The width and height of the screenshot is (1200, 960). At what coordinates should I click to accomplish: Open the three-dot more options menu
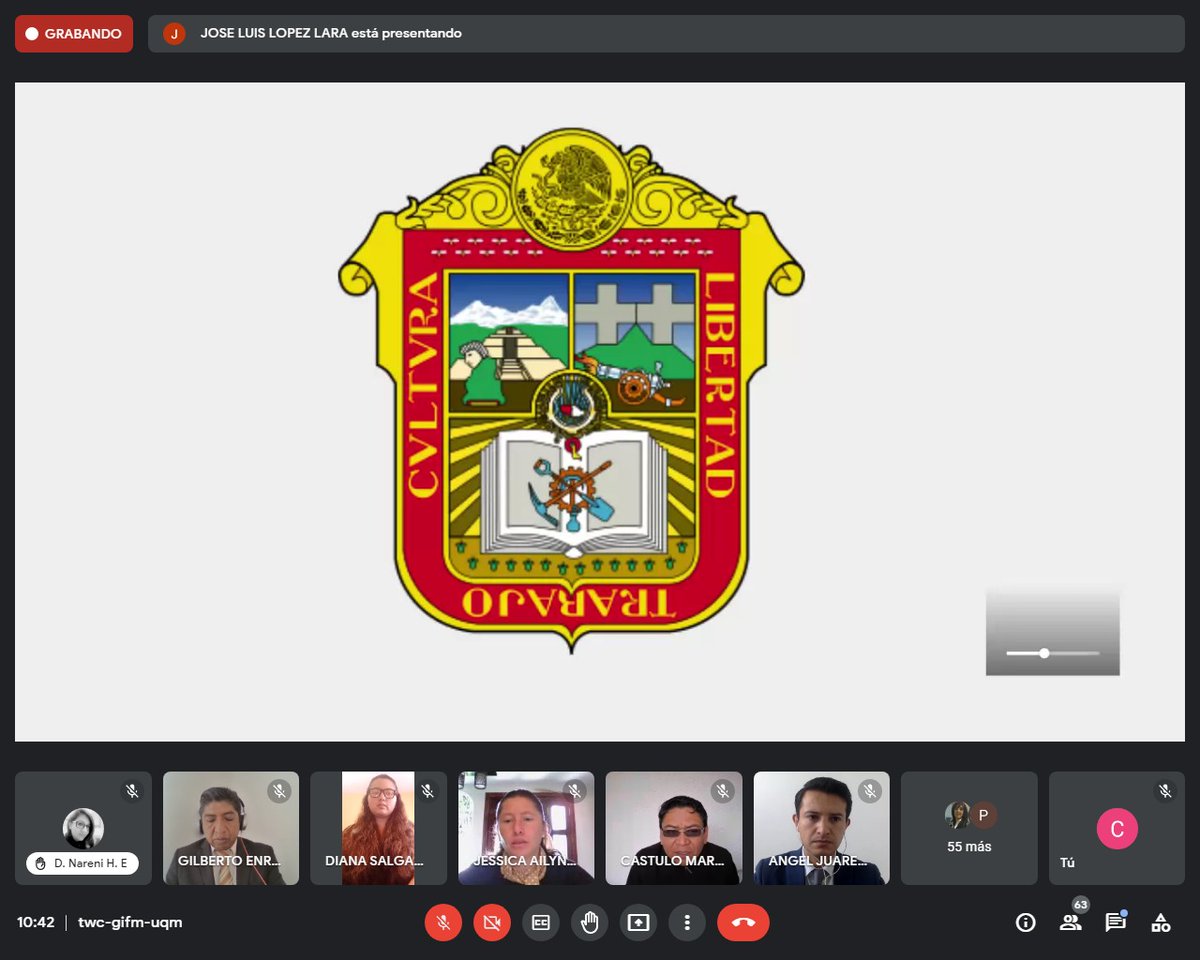[686, 922]
